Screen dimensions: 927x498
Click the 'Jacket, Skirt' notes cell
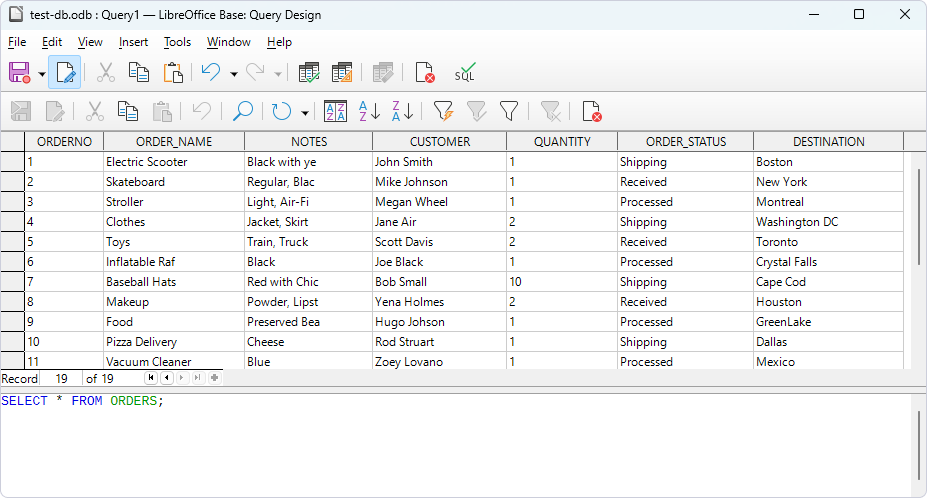309,222
